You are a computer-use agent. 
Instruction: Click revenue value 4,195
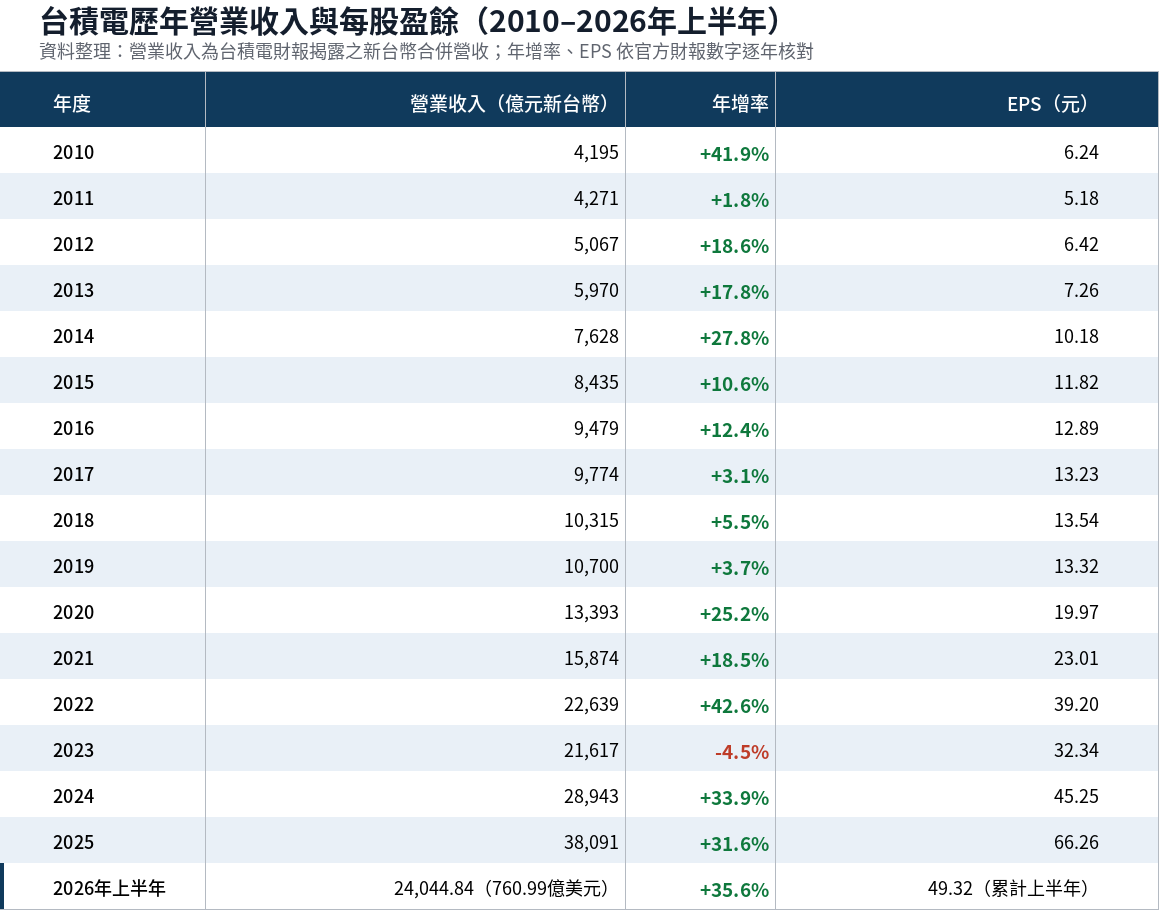pyautogui.click(x=596, y=152)
